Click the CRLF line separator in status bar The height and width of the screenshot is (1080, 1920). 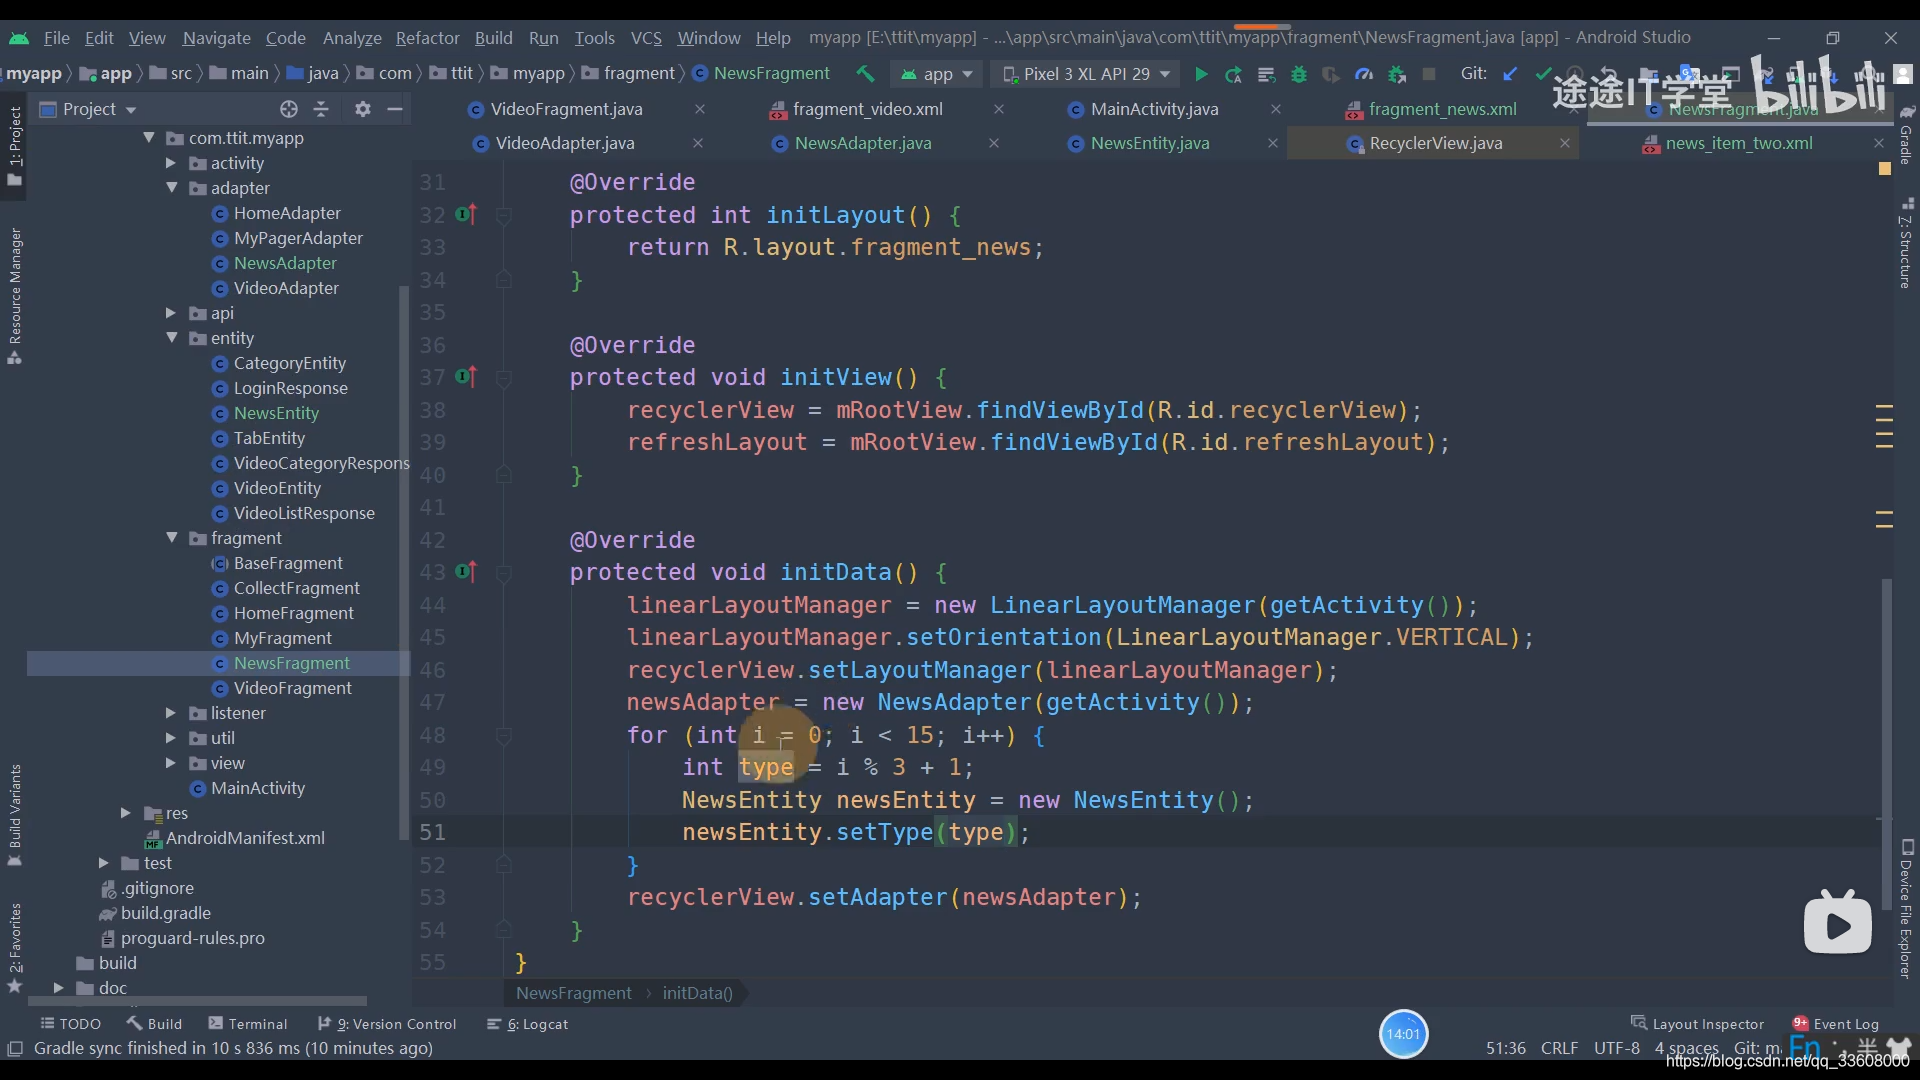(x=1559, y=1048)
